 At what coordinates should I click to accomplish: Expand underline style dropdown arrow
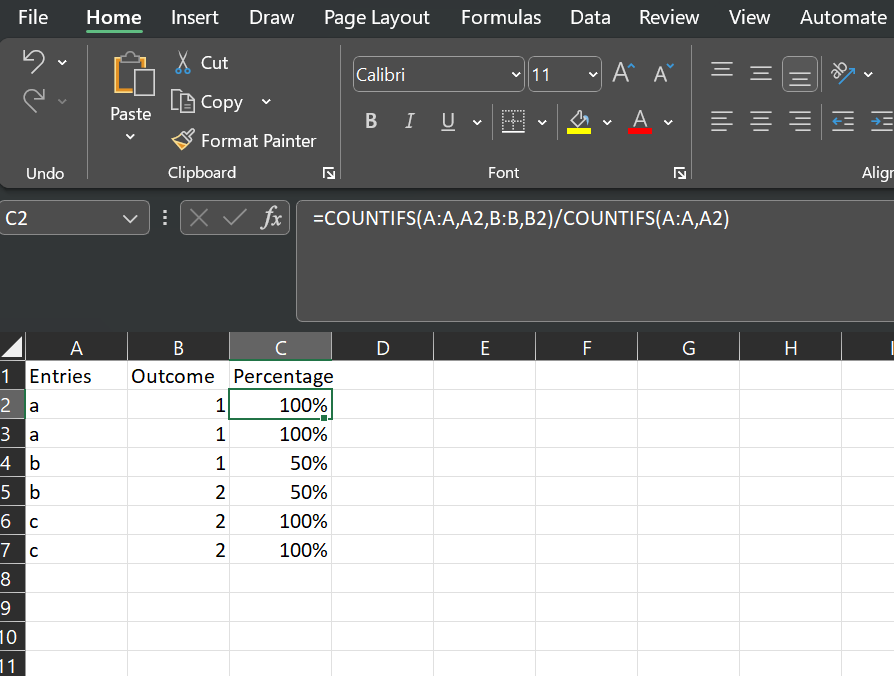click(x=477, y=122)
